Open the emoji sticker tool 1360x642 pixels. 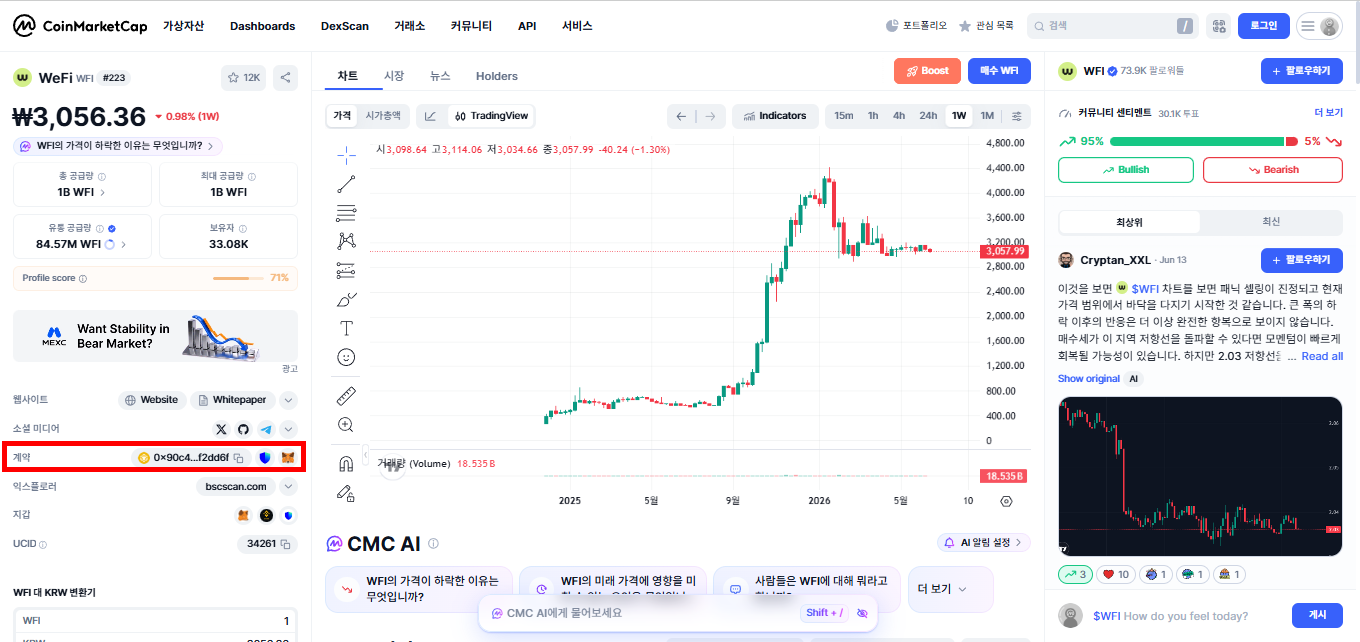(347, 357)
